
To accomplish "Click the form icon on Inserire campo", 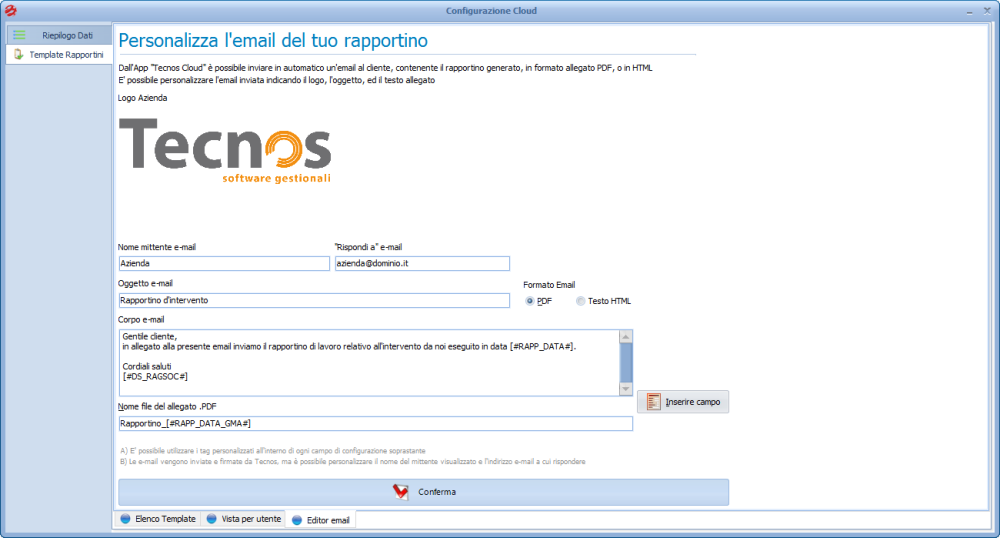I will click(653, 402).
